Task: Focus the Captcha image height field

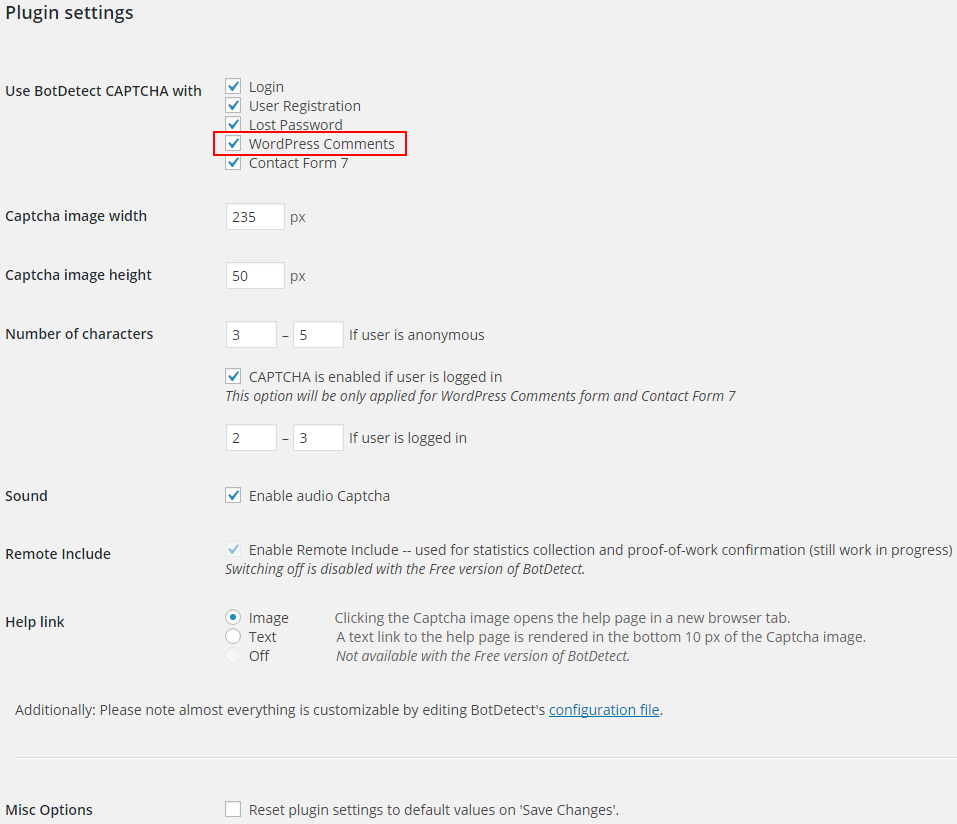Action: 255,275
